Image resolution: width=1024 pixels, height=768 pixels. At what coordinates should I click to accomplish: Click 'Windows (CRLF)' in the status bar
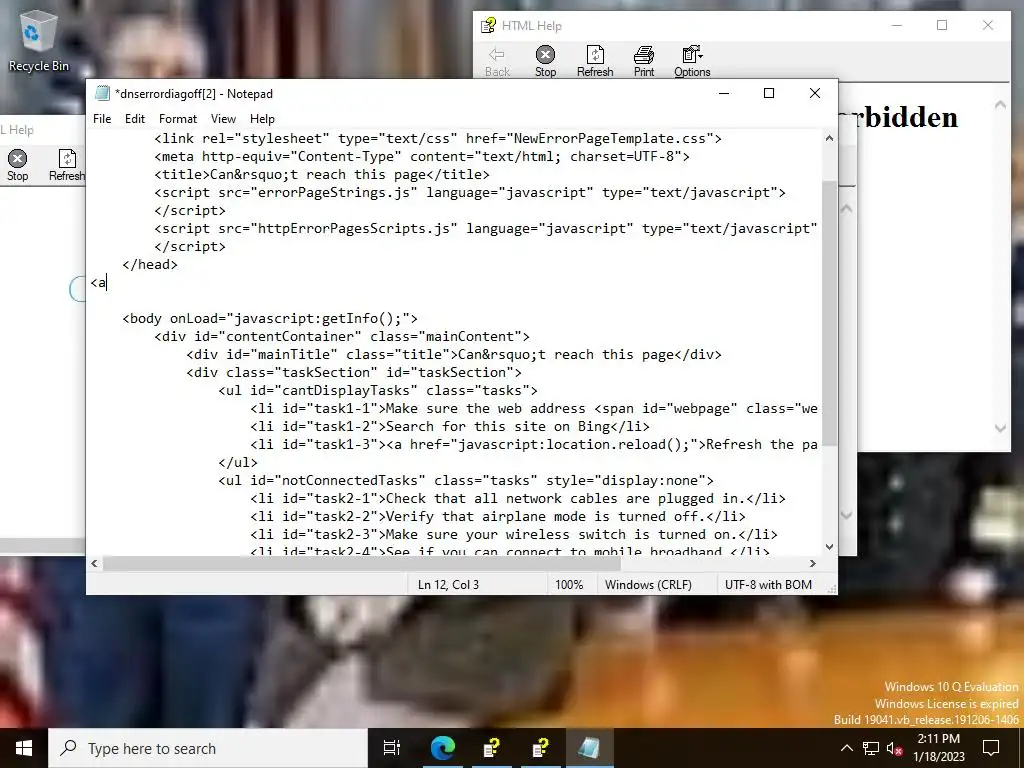pos(648,584)
